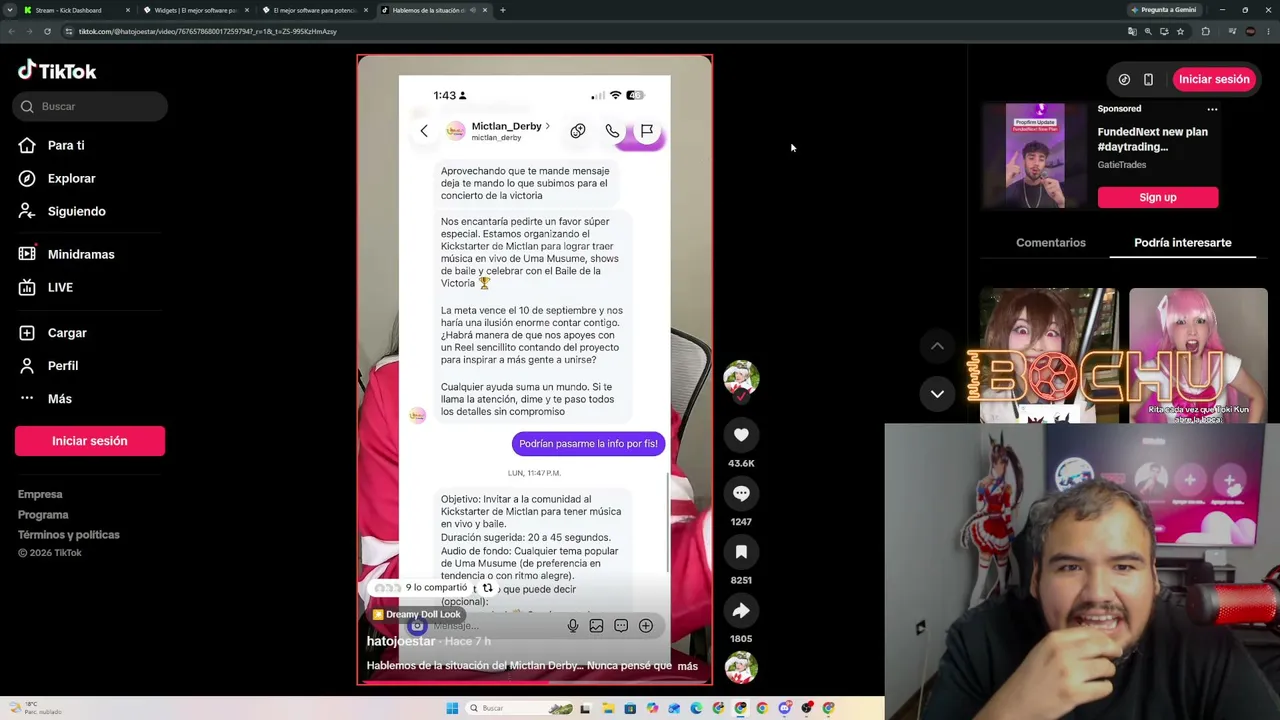Open the pink-haired cosplay recommended video thumbnail

tap(1198, 356)
